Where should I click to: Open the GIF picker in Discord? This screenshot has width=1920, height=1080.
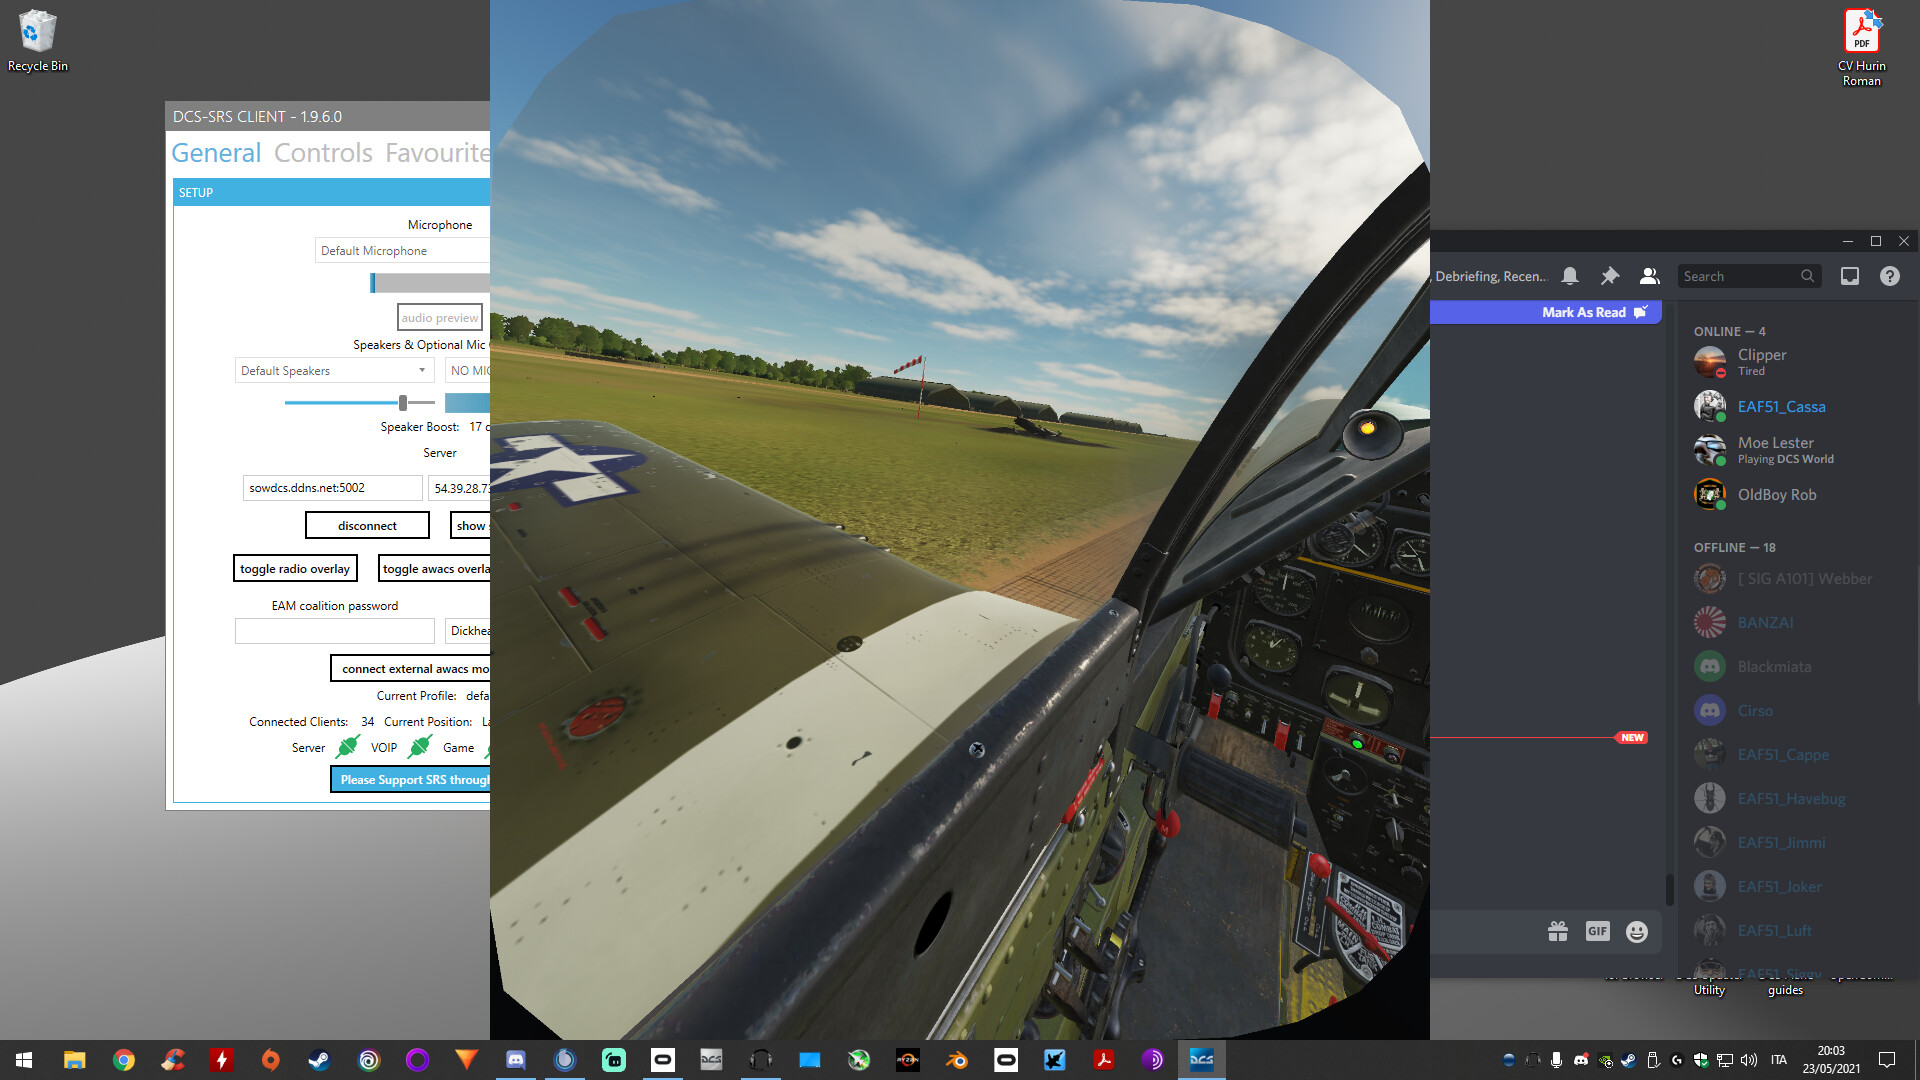(x=1598, y=931)
